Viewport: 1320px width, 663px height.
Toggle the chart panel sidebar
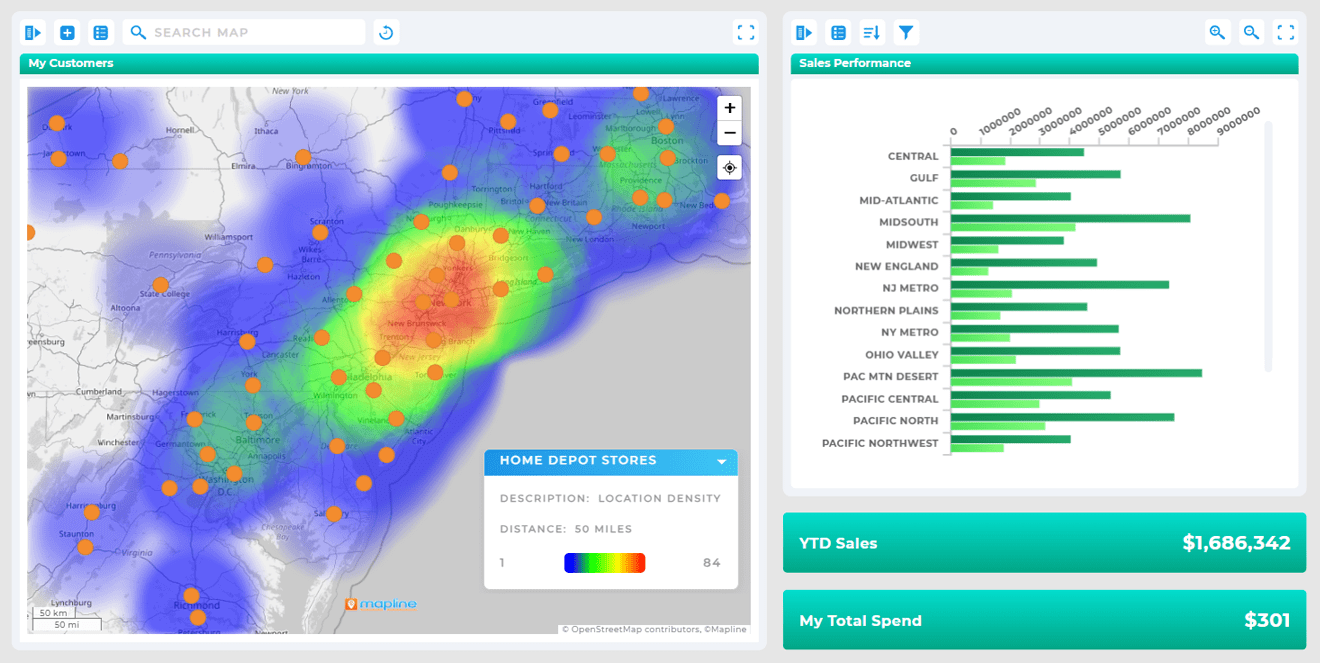pos(804,32)
